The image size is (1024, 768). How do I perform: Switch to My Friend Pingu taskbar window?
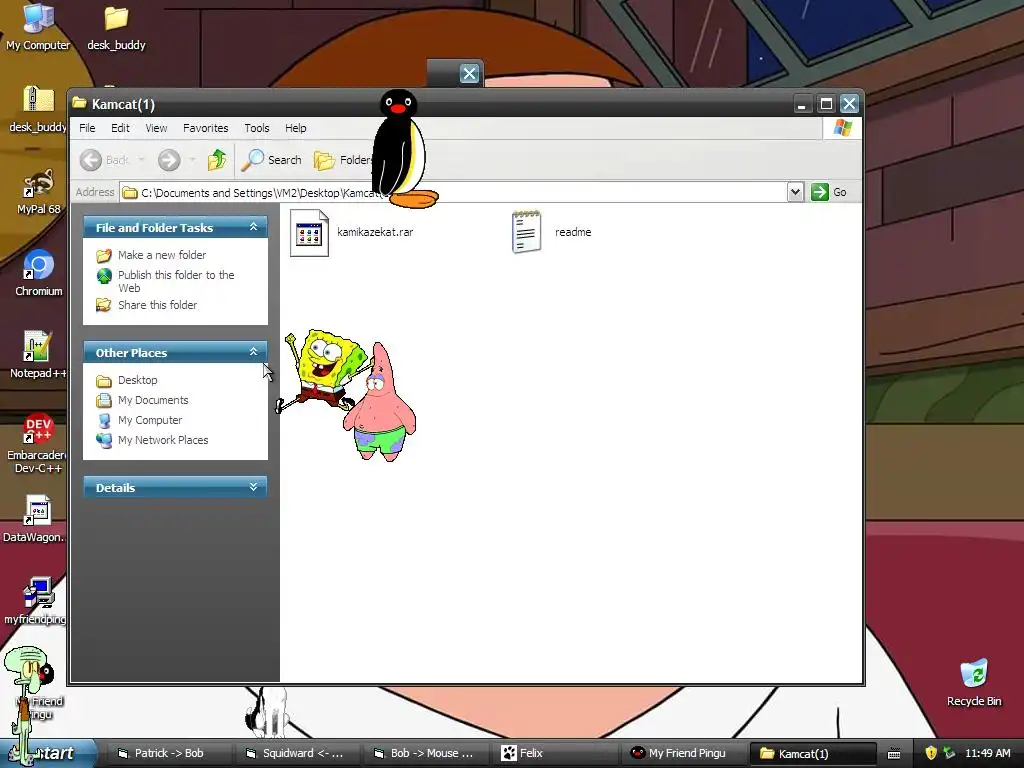pos(682,753)
